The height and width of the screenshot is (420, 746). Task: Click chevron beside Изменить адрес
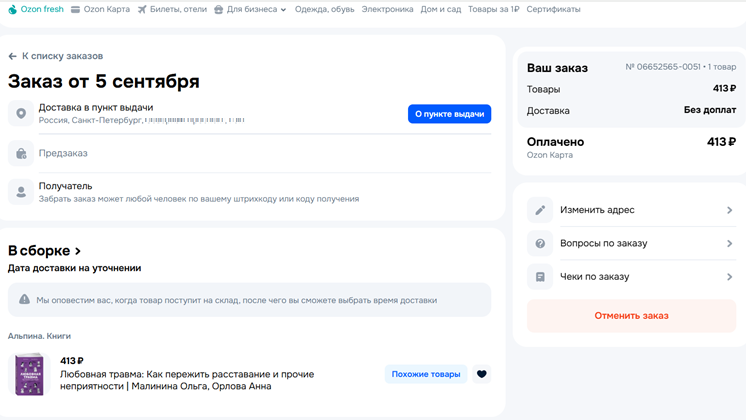(x=729, y=210)
